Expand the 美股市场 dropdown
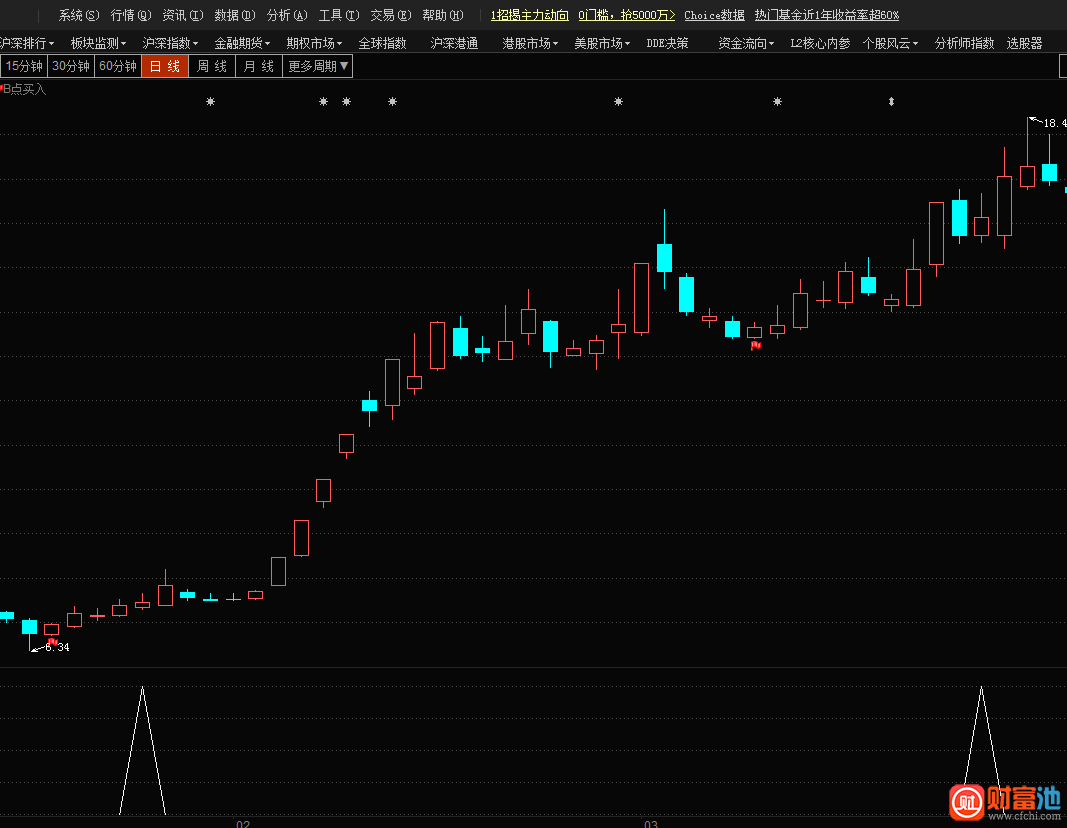This screenshot has width=1067, height=828. [x=601, y=44]
